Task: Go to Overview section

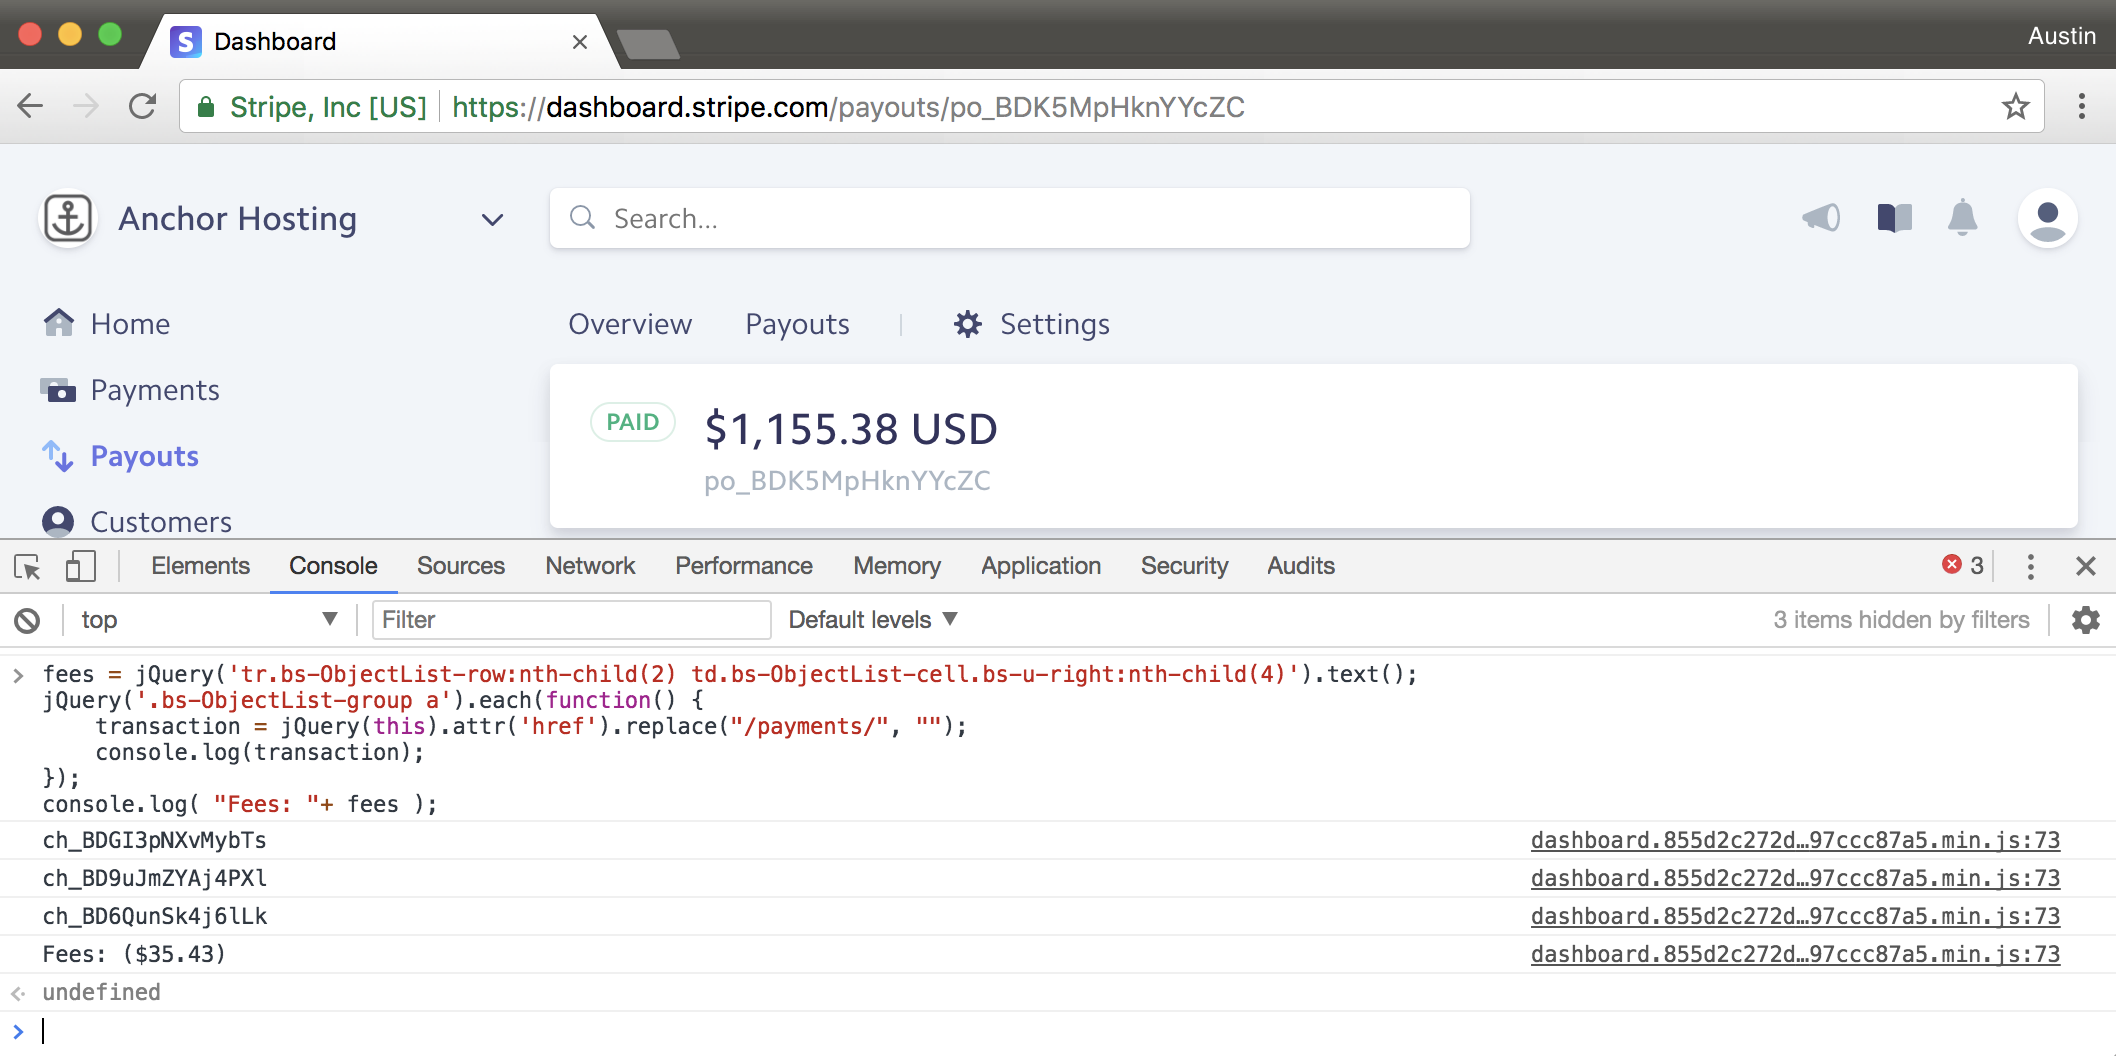Action: [630, 324]
